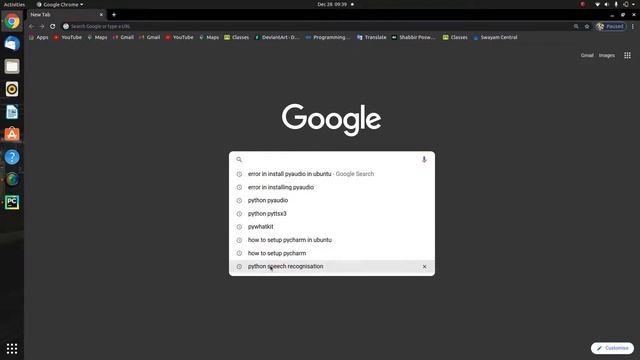This screenshot has width=640, height=360.
Task: Open Swayam Central bookmark
Action: pos(495,37)
